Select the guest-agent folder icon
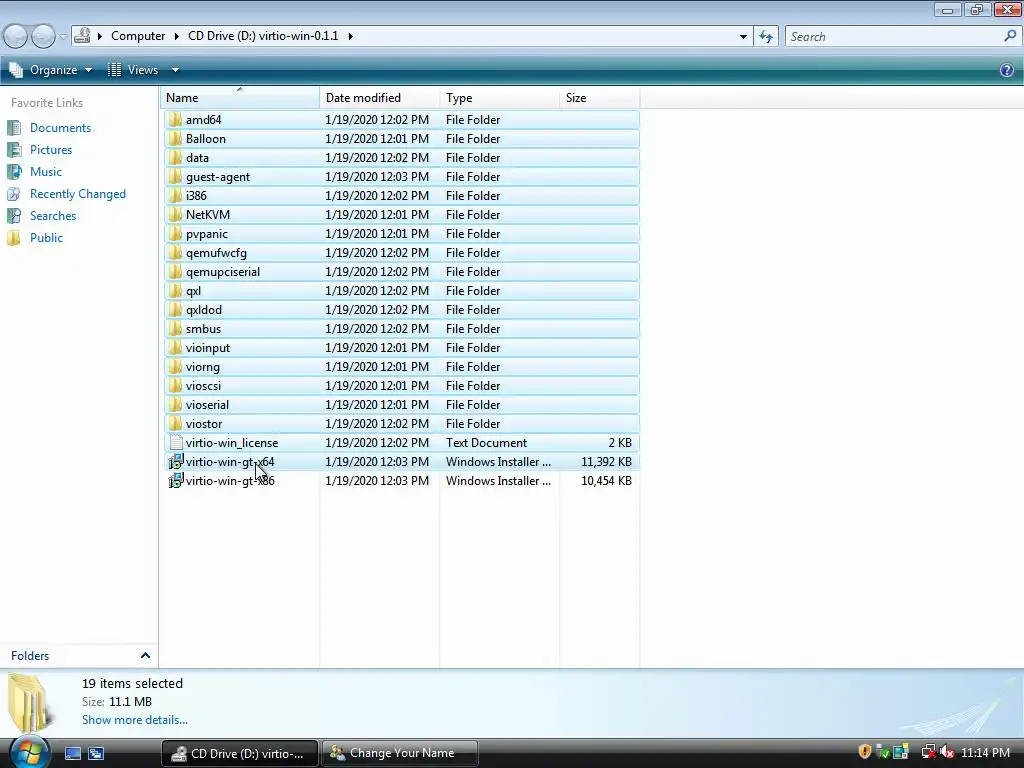The width and height of the screenshot is (1024, 768). 175,176
